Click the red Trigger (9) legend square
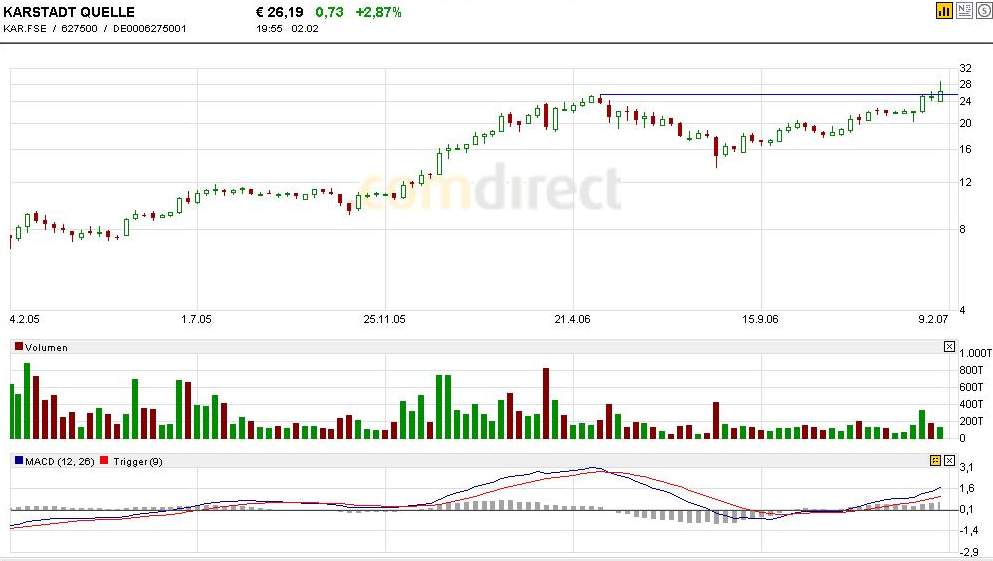This screenshot has width=993, height=561. coord(104,460)
